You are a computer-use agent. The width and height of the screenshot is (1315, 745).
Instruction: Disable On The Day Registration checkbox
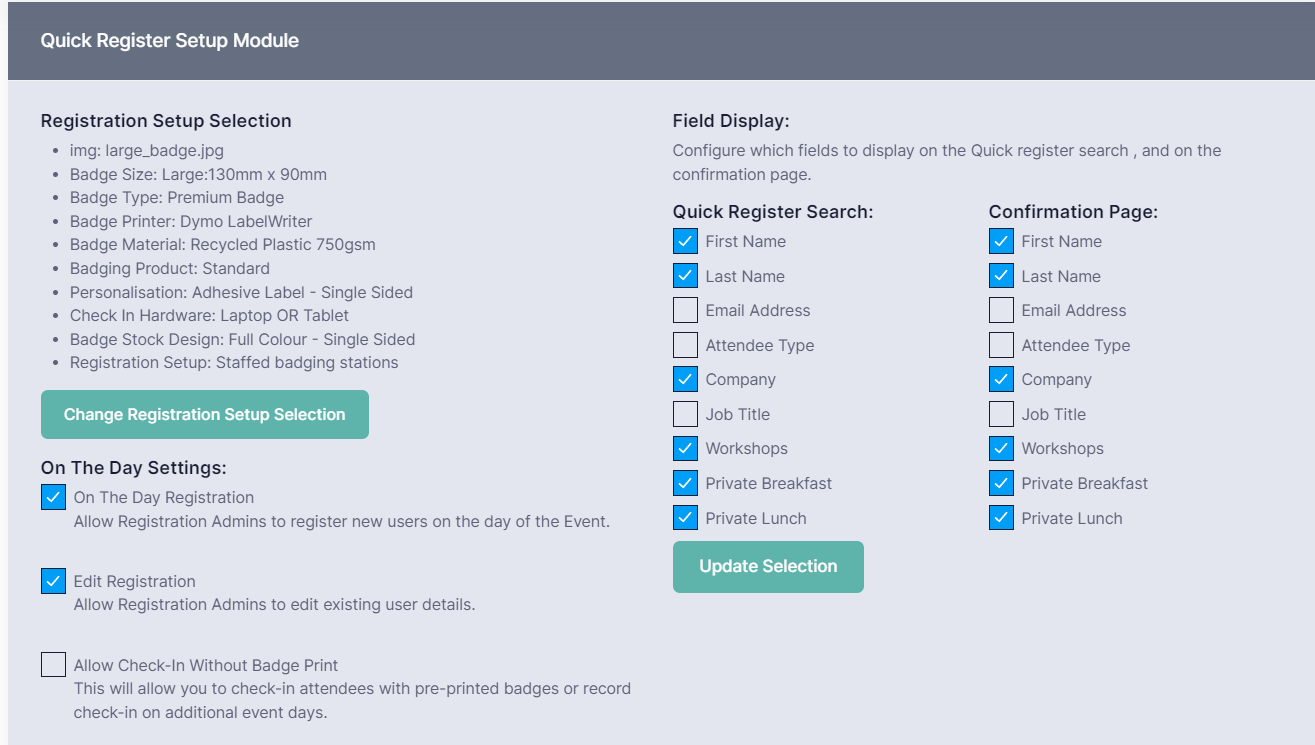54,497
